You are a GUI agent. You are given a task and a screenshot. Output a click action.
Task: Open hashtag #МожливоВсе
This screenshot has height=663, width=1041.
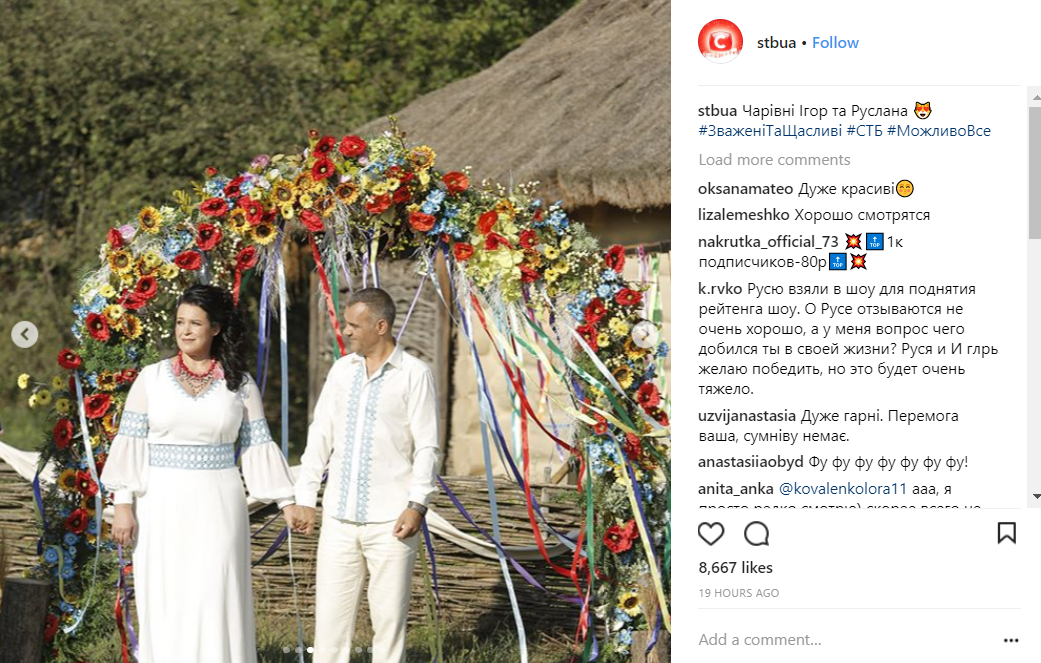point(939,131)
